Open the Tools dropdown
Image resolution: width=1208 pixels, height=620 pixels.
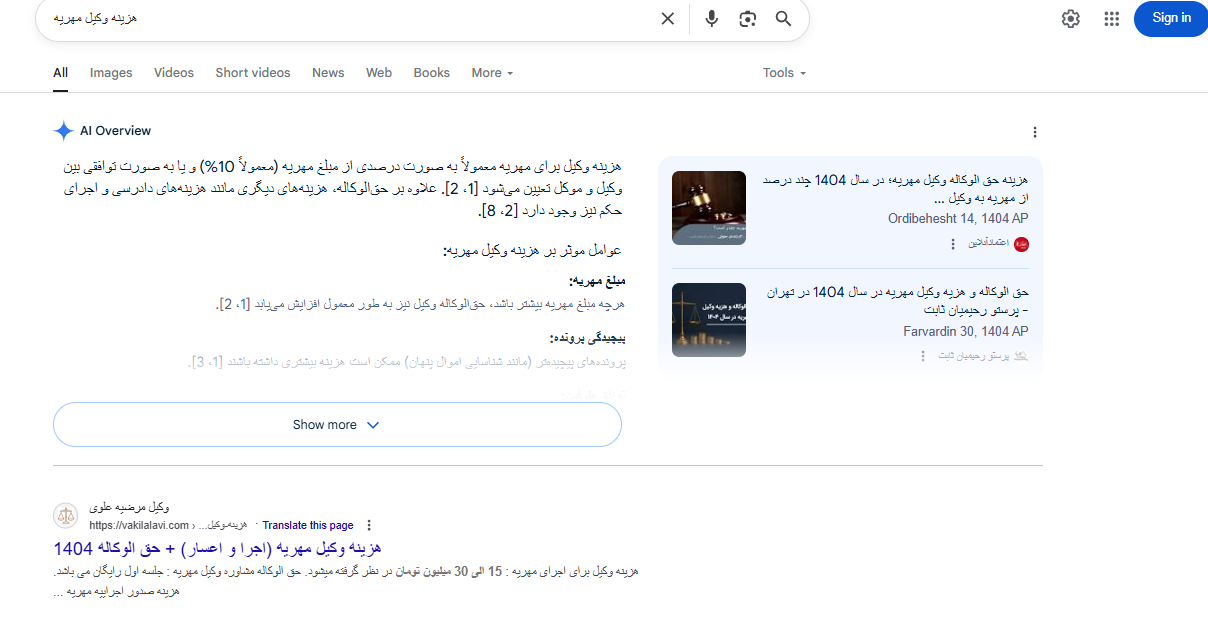(784, 73)
